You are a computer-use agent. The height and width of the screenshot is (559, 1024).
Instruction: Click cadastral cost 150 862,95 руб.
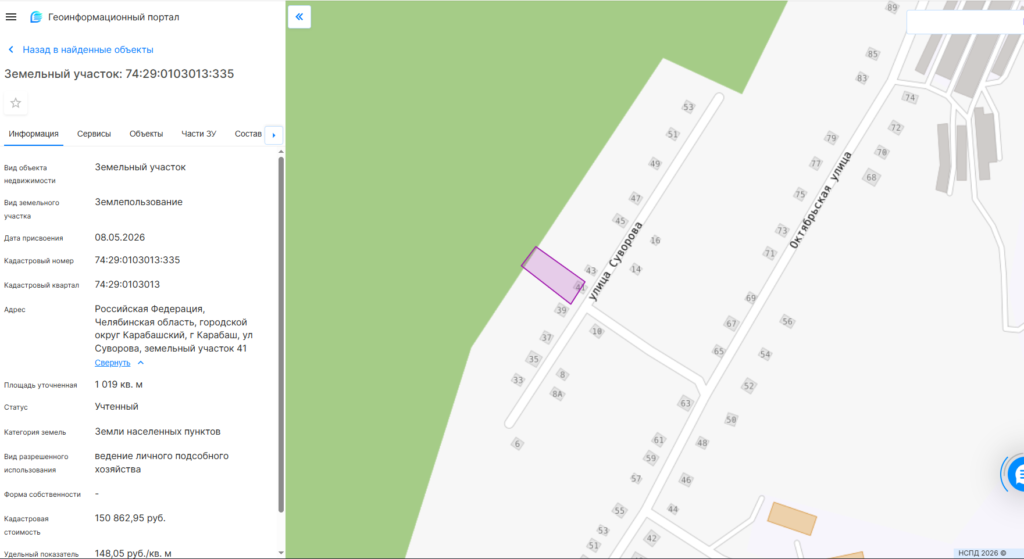tap(130, 518)
